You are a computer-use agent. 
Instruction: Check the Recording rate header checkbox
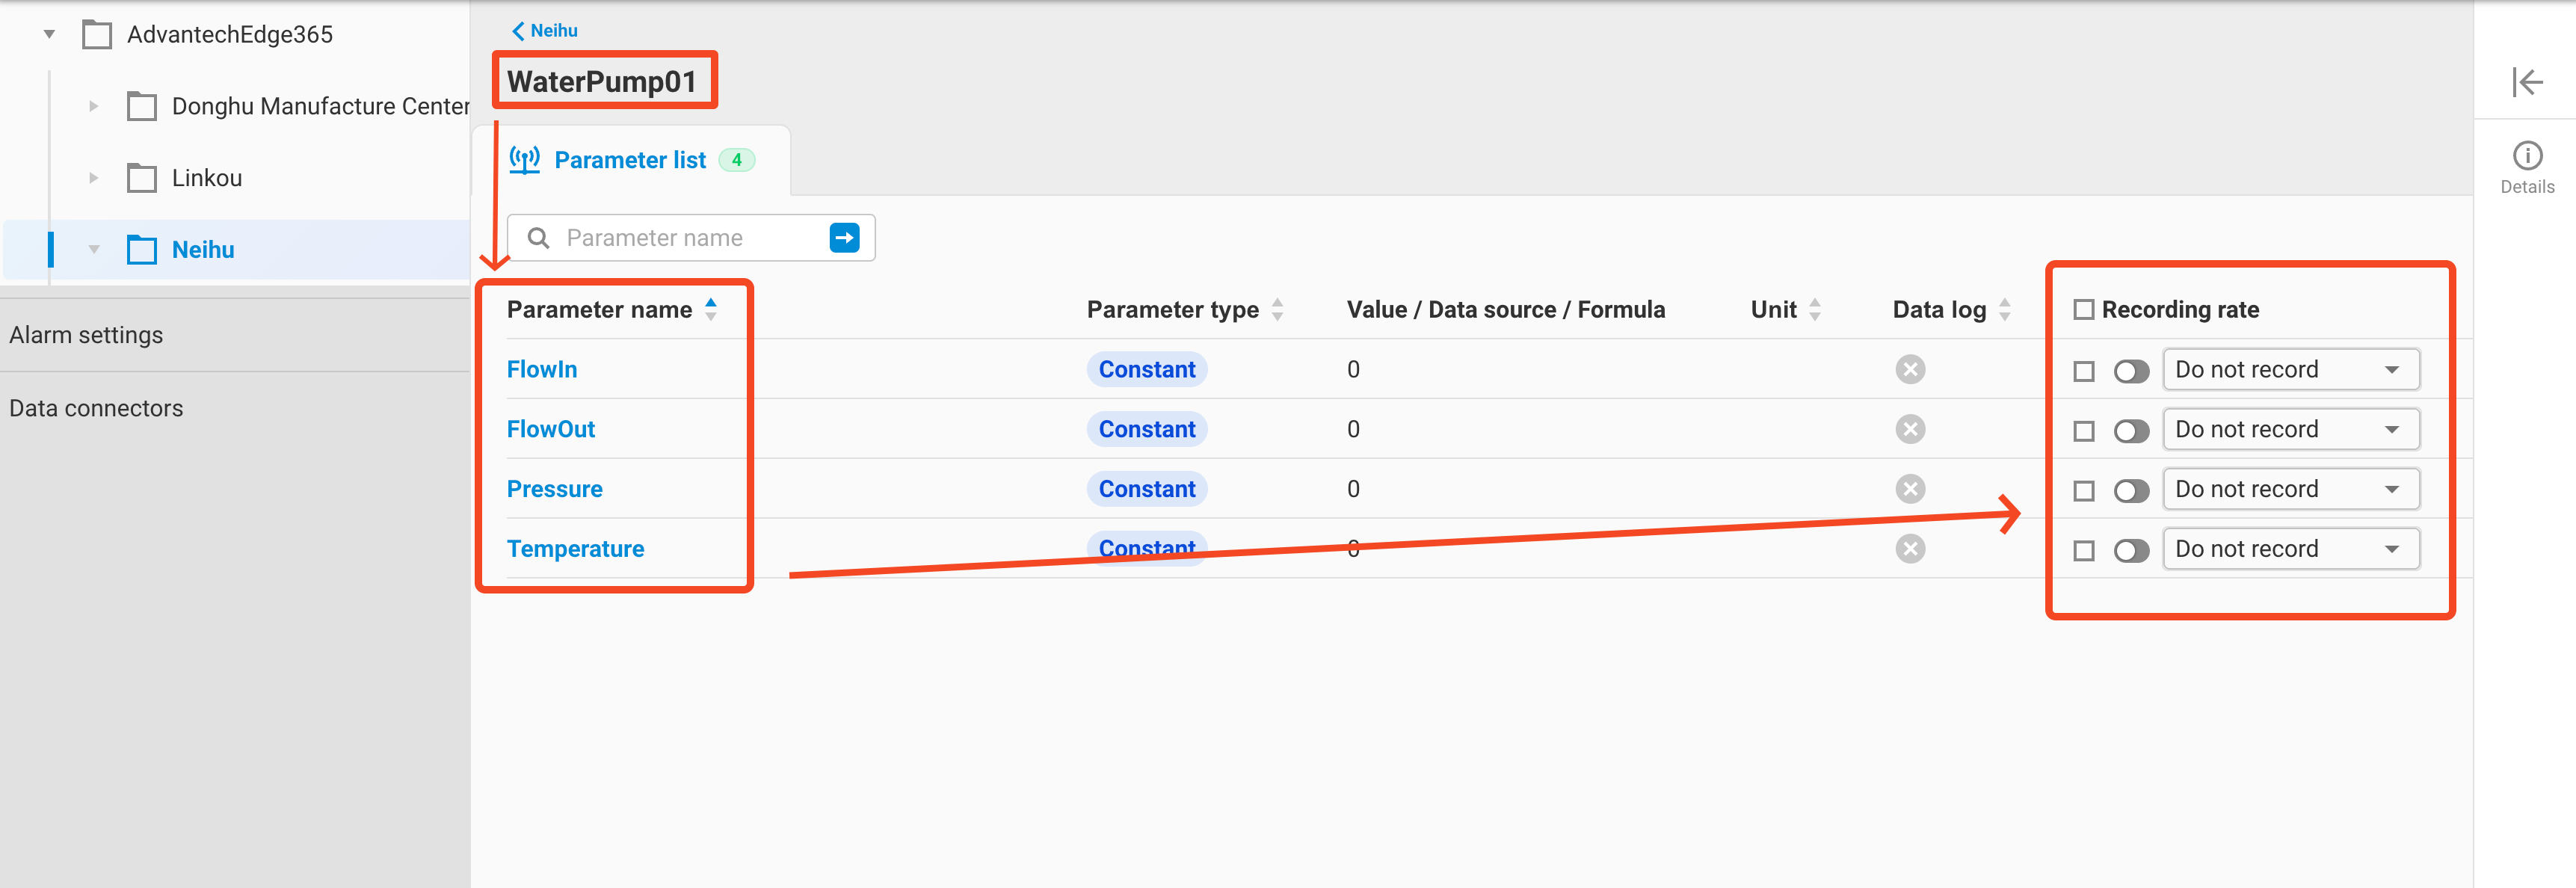click(2083, 310)
